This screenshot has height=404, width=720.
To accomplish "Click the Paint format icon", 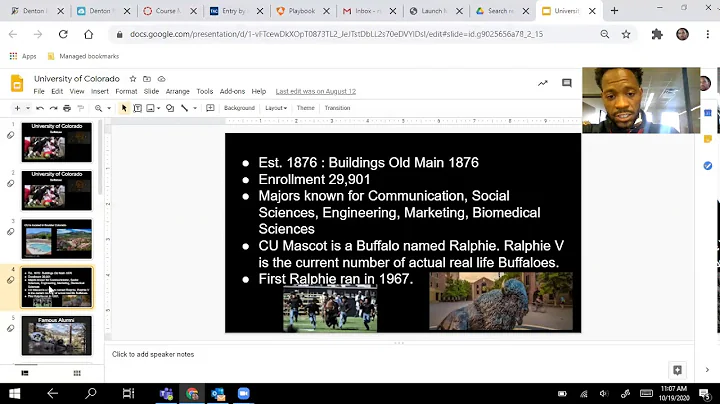I will point(81,108).
